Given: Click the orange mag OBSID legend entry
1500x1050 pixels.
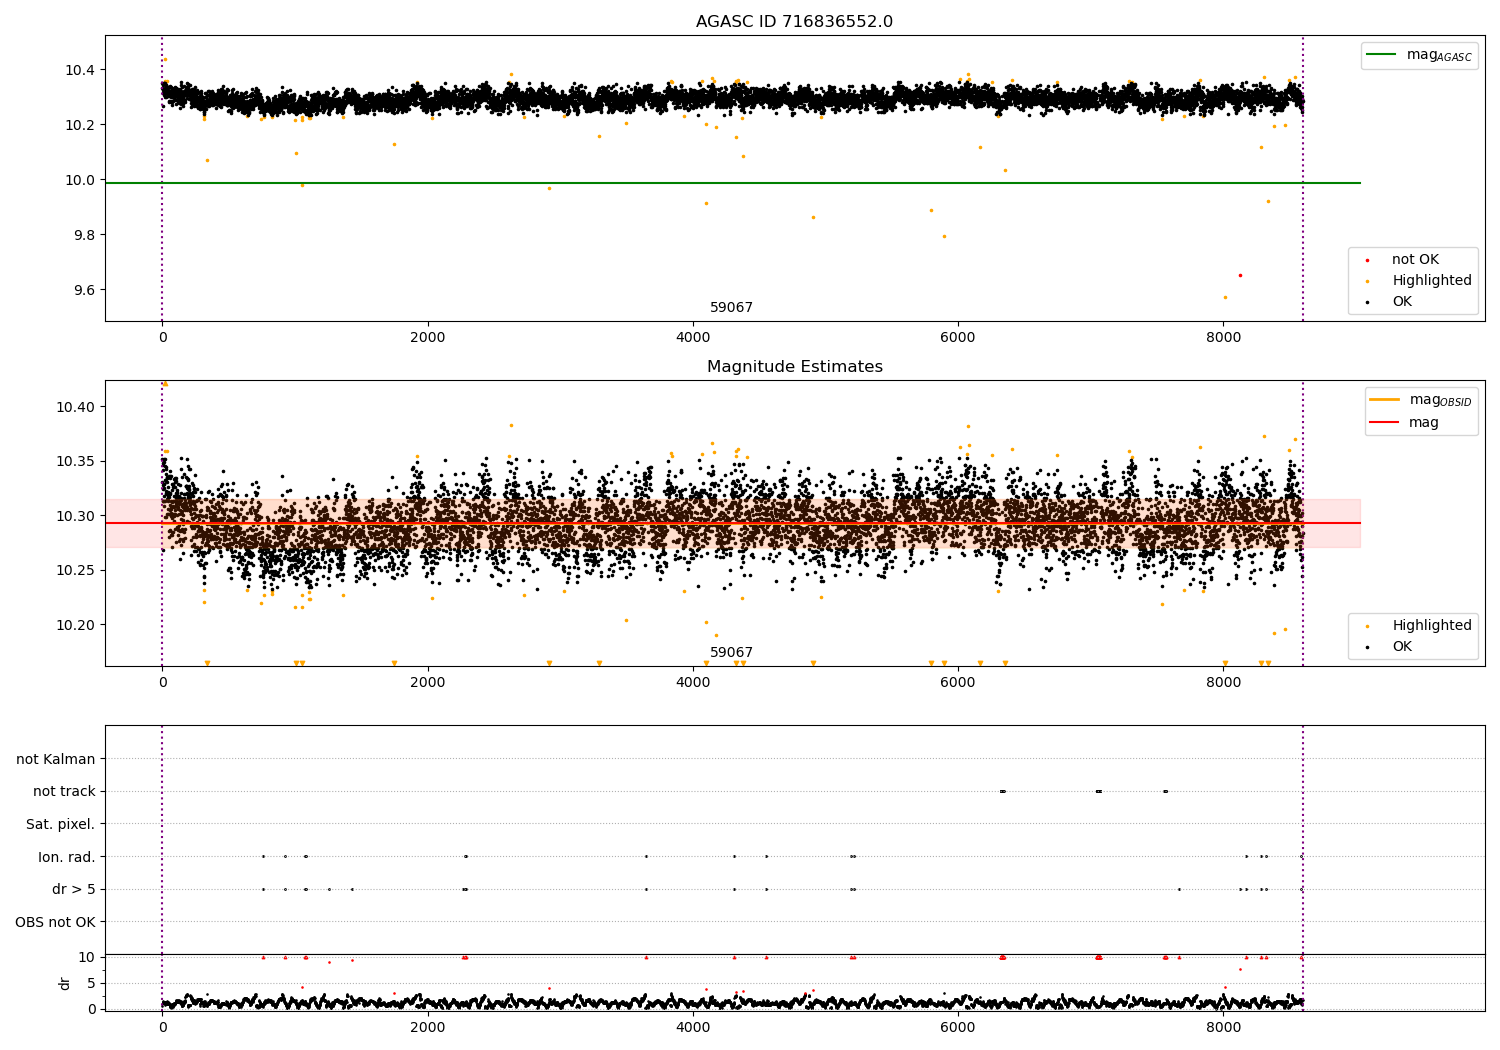Looking at the screenshot, I should coord(1384,400).
